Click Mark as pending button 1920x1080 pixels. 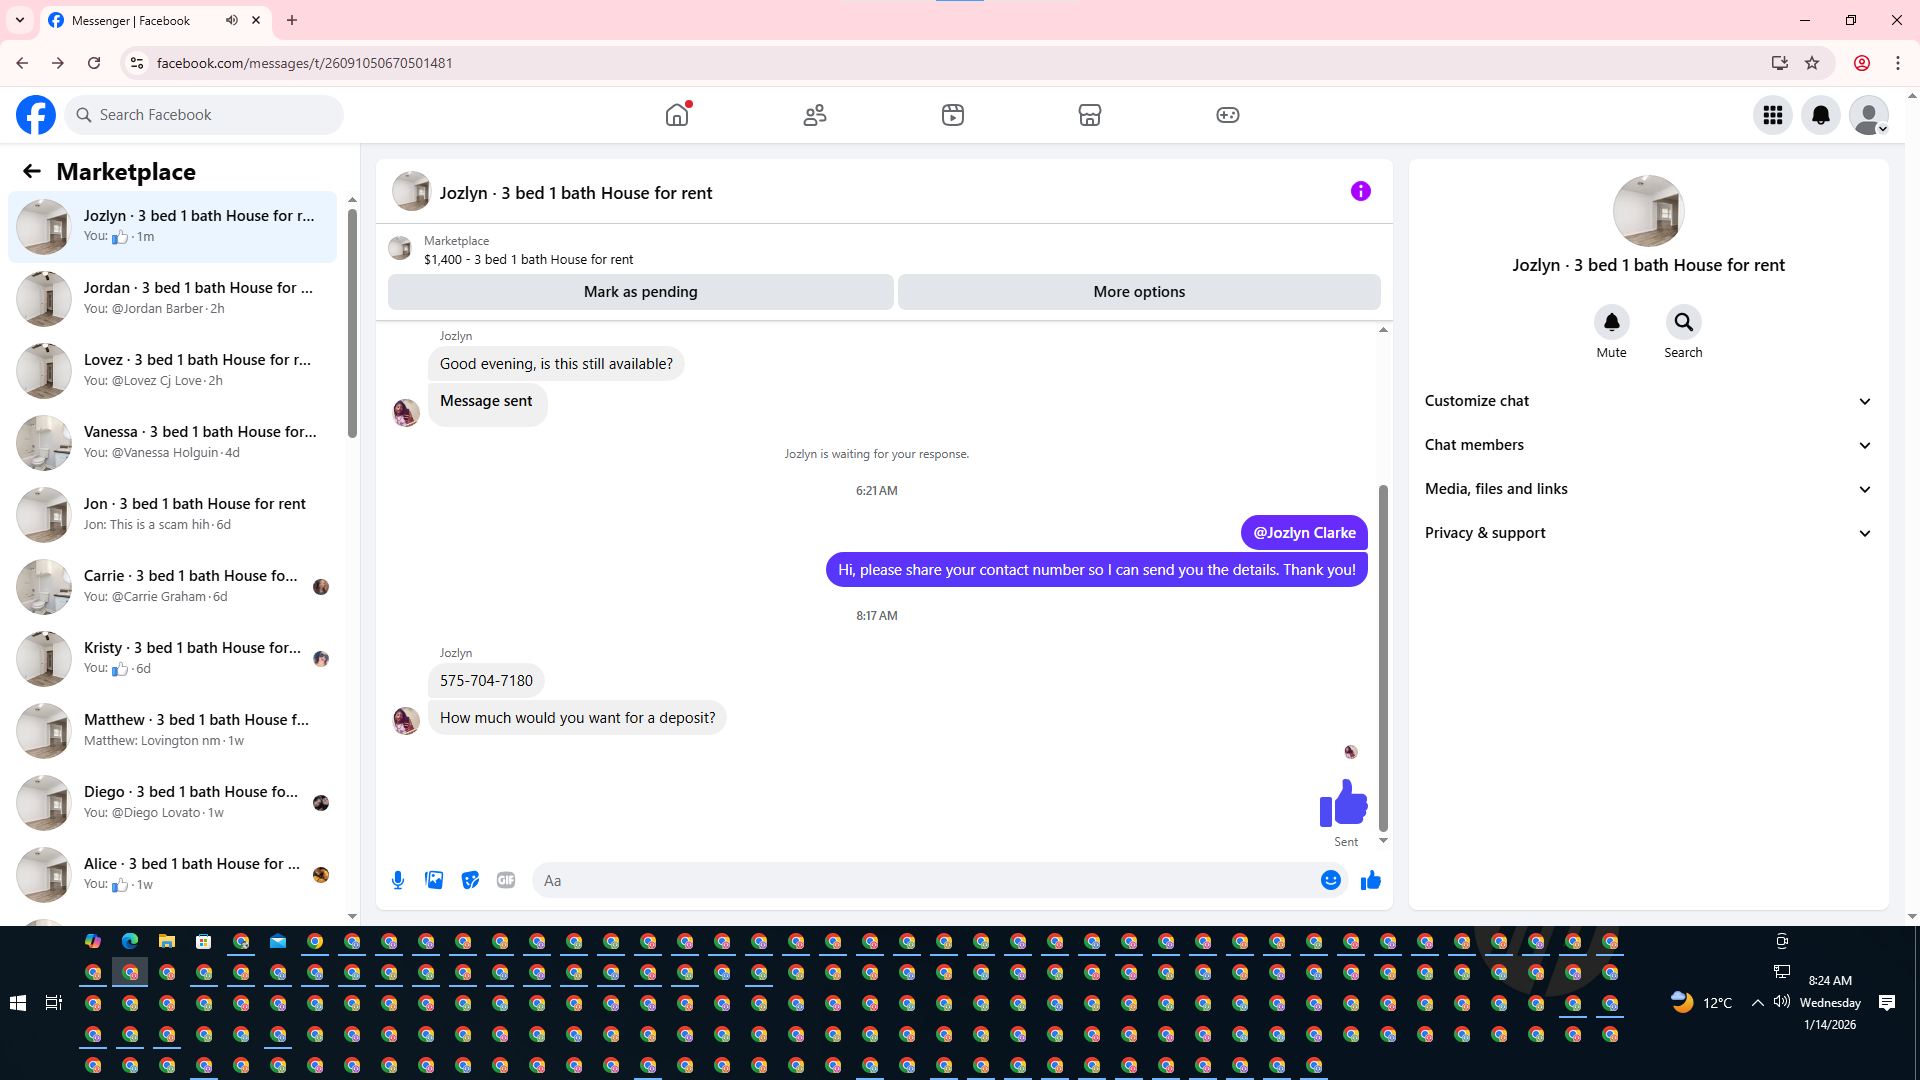click(640, 292)
